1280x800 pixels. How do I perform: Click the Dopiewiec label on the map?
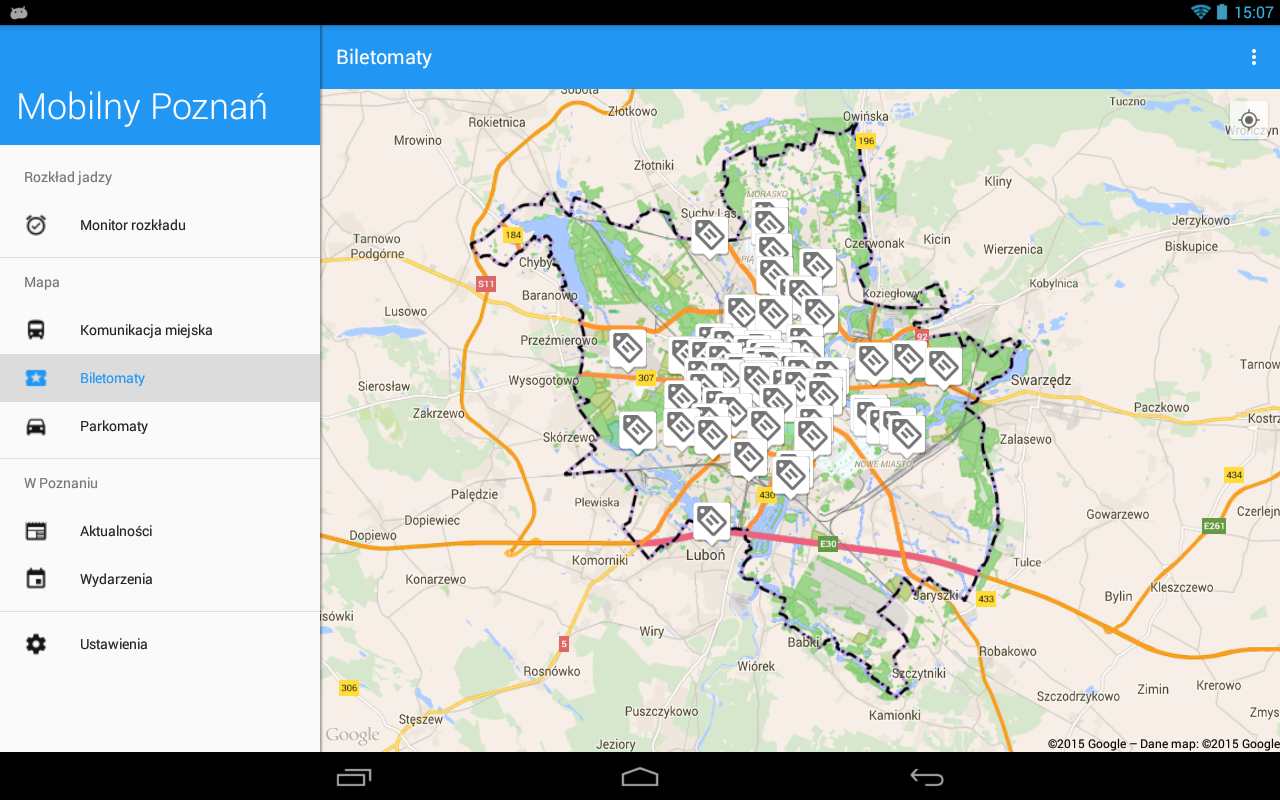[x=433, y=520]
